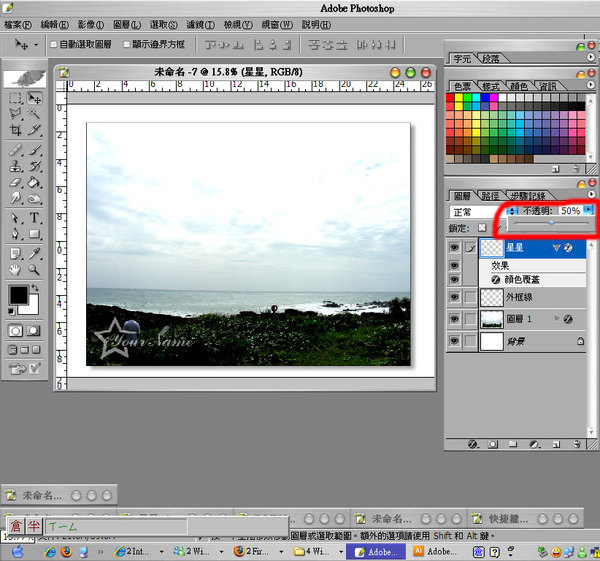Select the Healing Brush tool

click(15, 150)
